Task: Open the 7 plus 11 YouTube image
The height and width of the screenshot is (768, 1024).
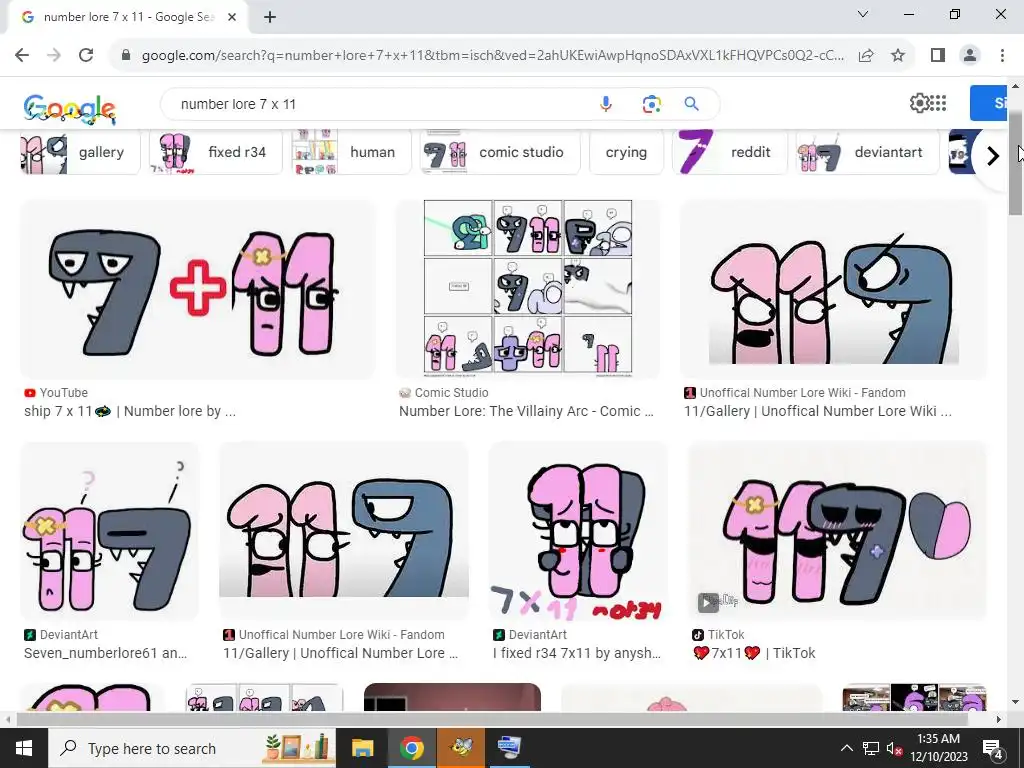Action: pyautogui.click(x=198, y=289)
